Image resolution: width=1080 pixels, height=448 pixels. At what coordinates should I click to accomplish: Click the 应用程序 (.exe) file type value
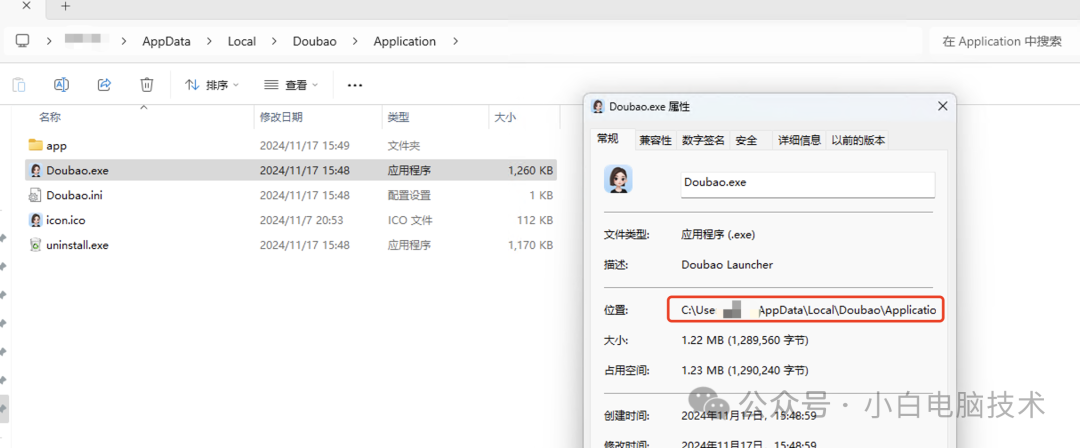[x=718, y=234]
